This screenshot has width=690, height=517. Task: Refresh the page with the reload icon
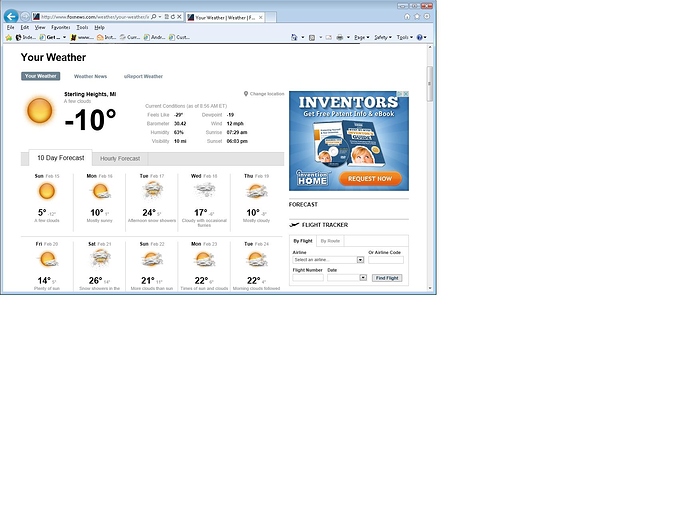click(173, 17)
